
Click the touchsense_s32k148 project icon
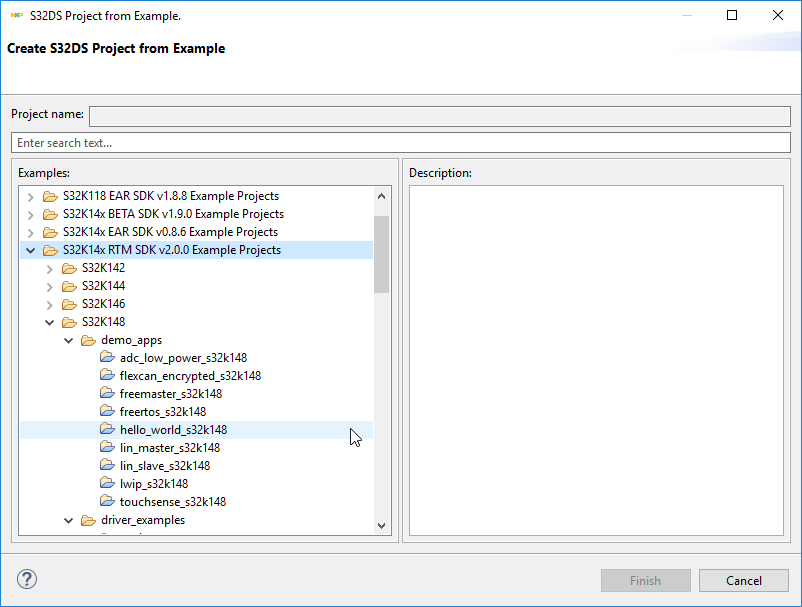107,502
